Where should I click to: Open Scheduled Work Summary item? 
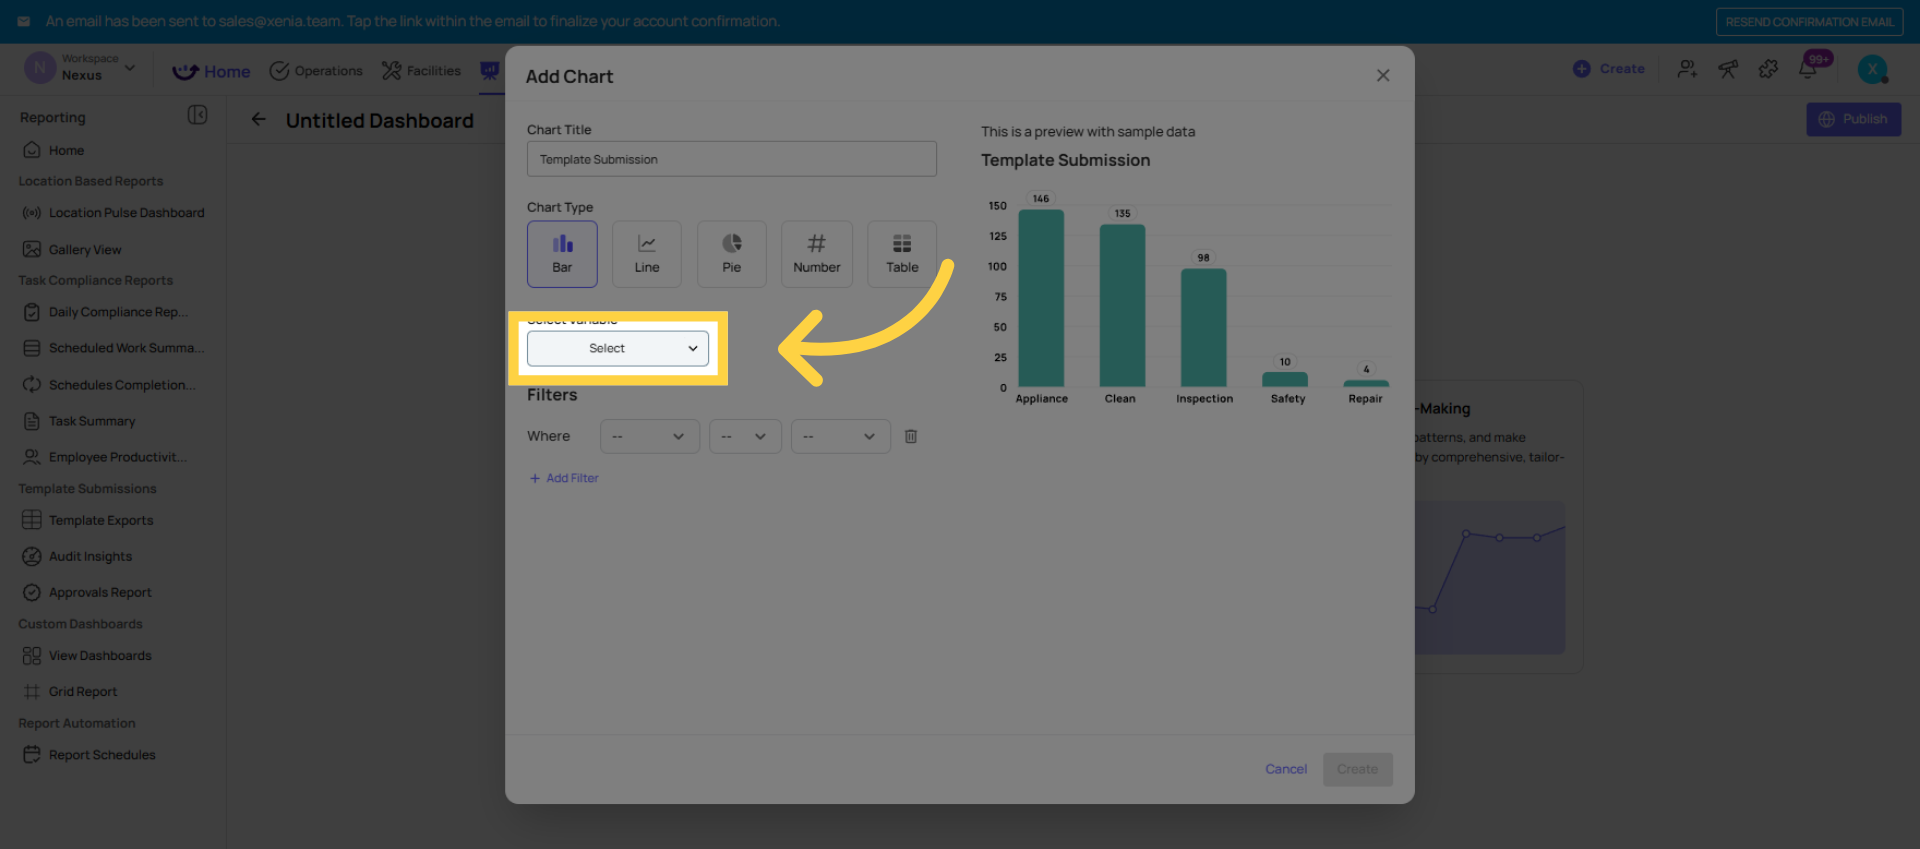[x=113, y=348]
